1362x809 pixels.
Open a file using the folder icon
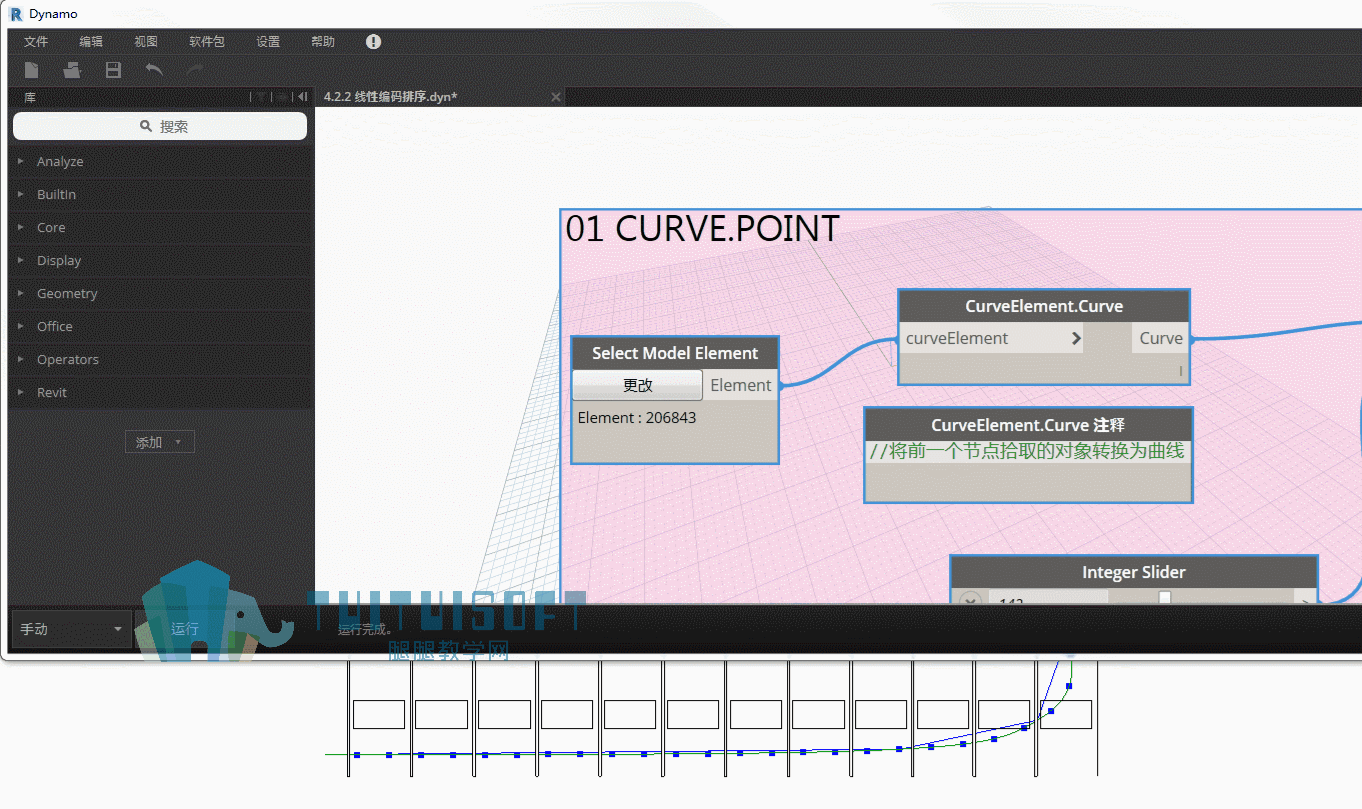(x=72, y=70)
